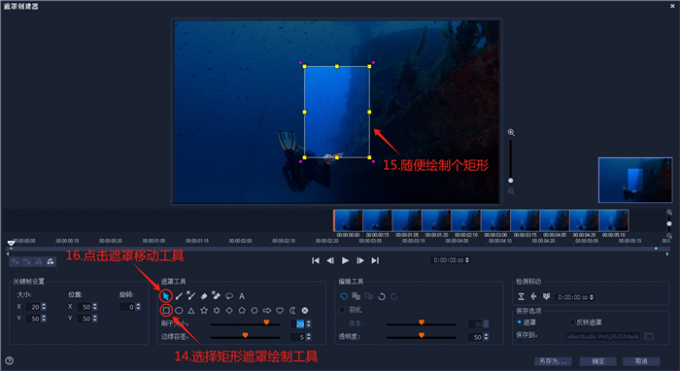Click the 另存为... save as button
680x371 pixels.
(553, 361)
